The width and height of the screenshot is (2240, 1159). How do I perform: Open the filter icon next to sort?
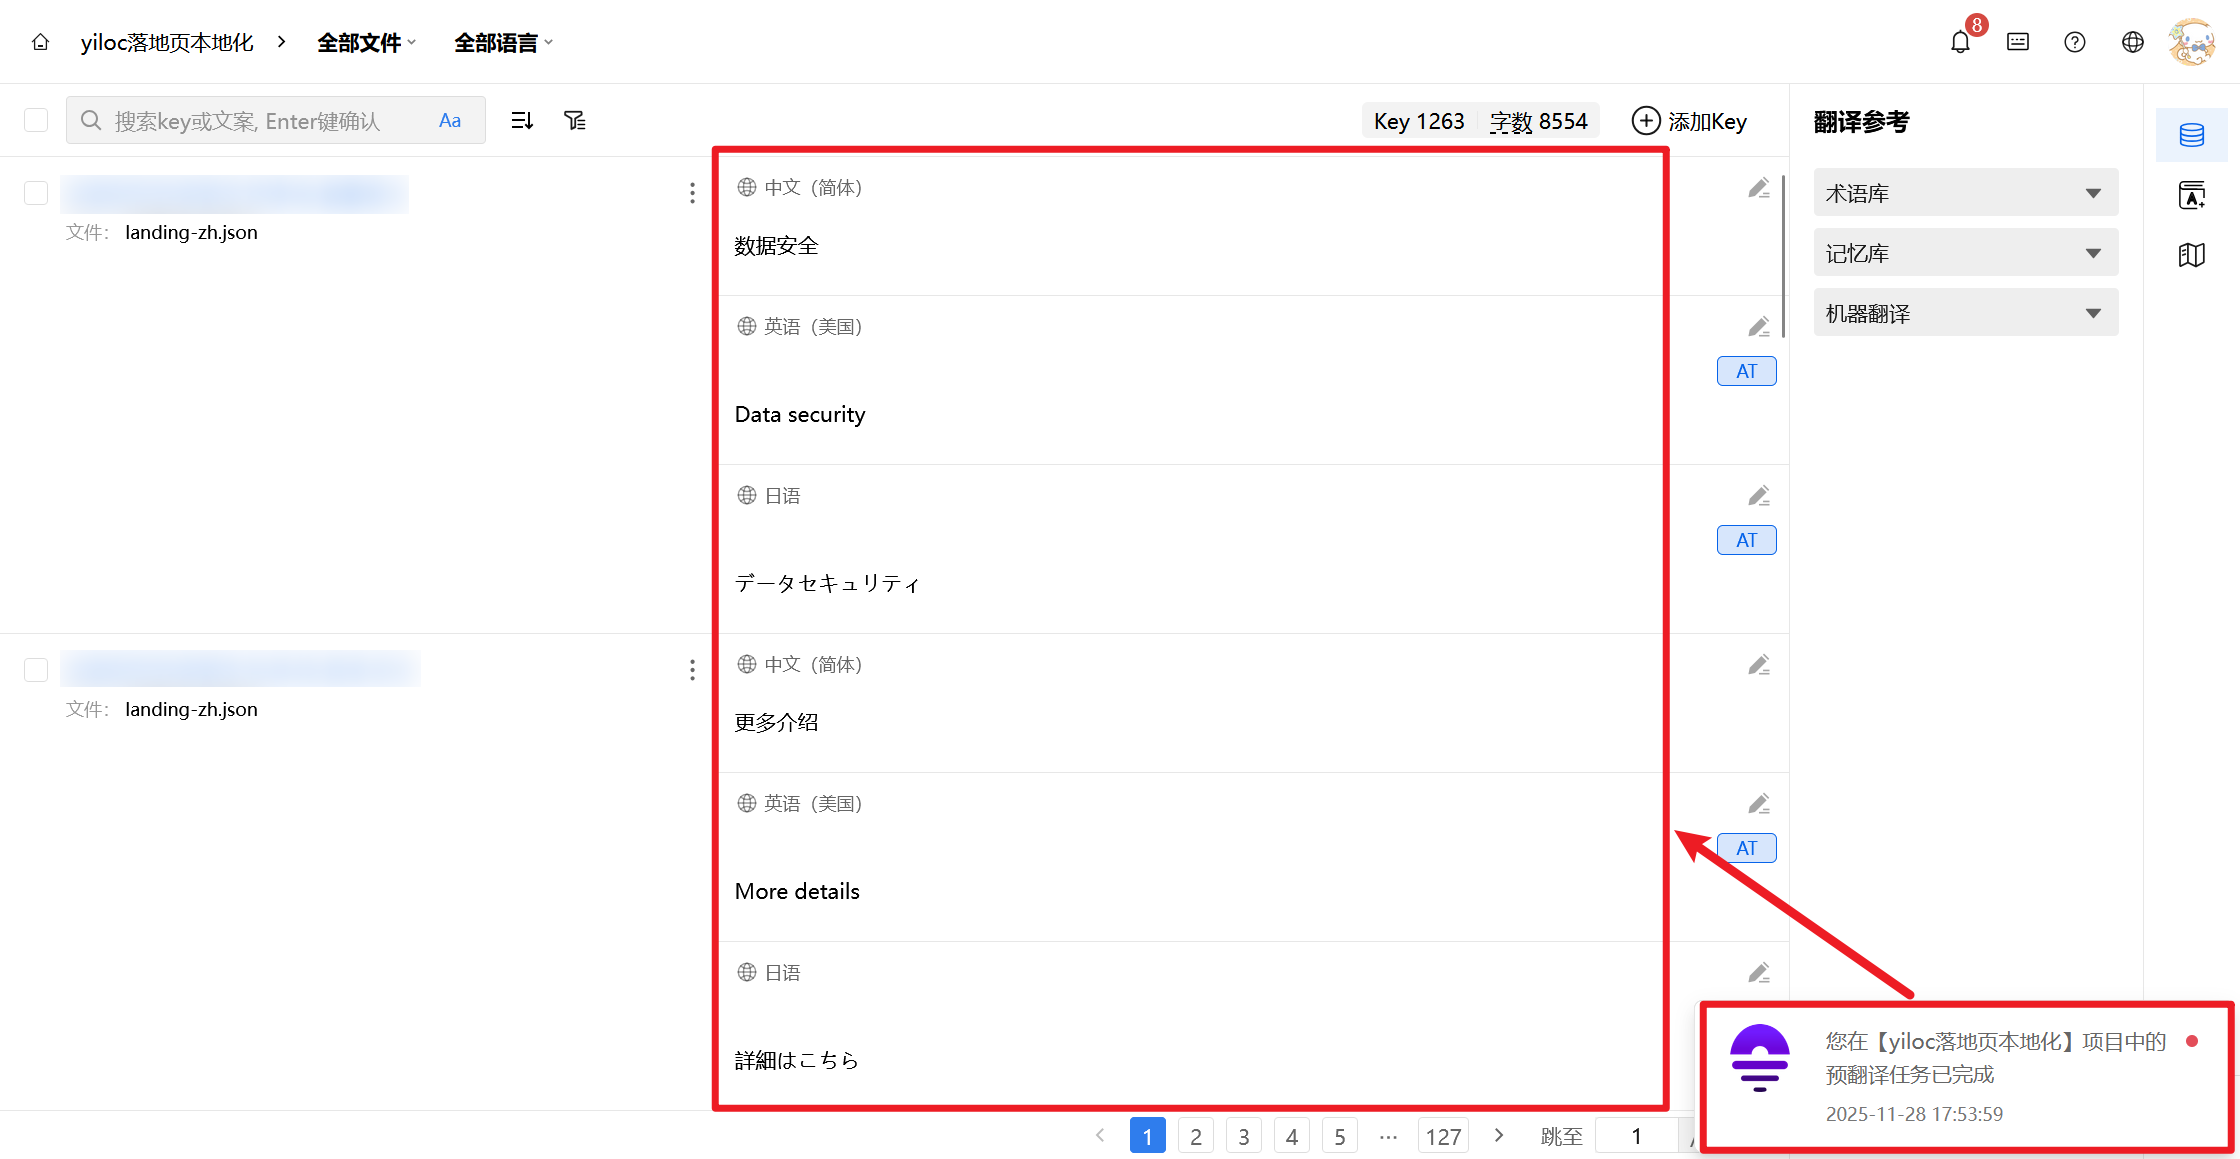point(575,121)
